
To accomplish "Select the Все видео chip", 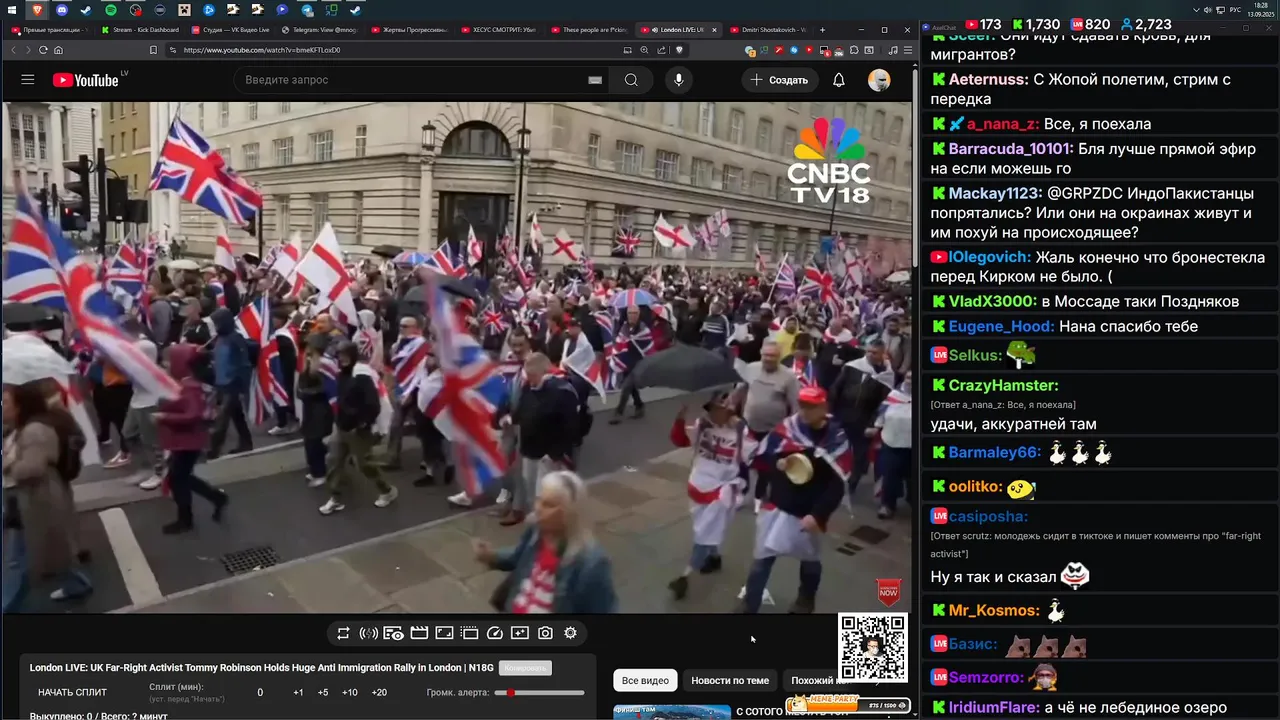I will [x=645, y=681].
